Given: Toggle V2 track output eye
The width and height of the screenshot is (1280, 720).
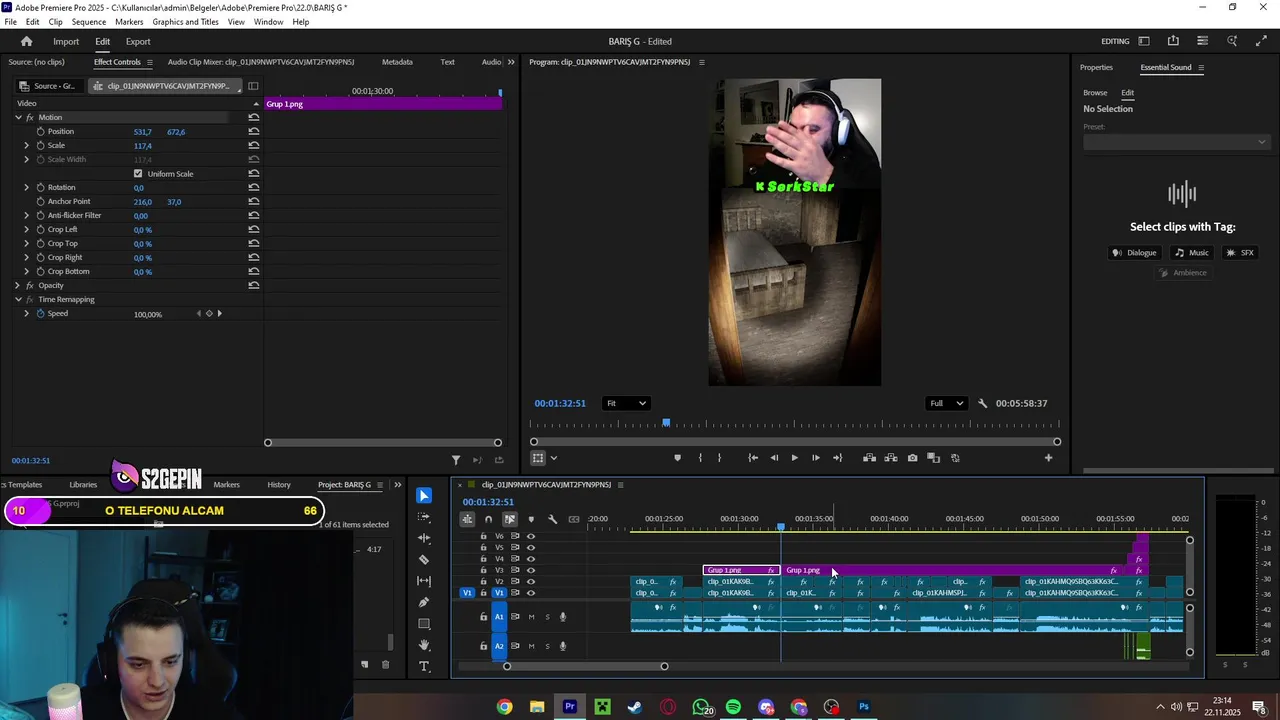Looking at the screenshot, I should click(x=531, y=581).
